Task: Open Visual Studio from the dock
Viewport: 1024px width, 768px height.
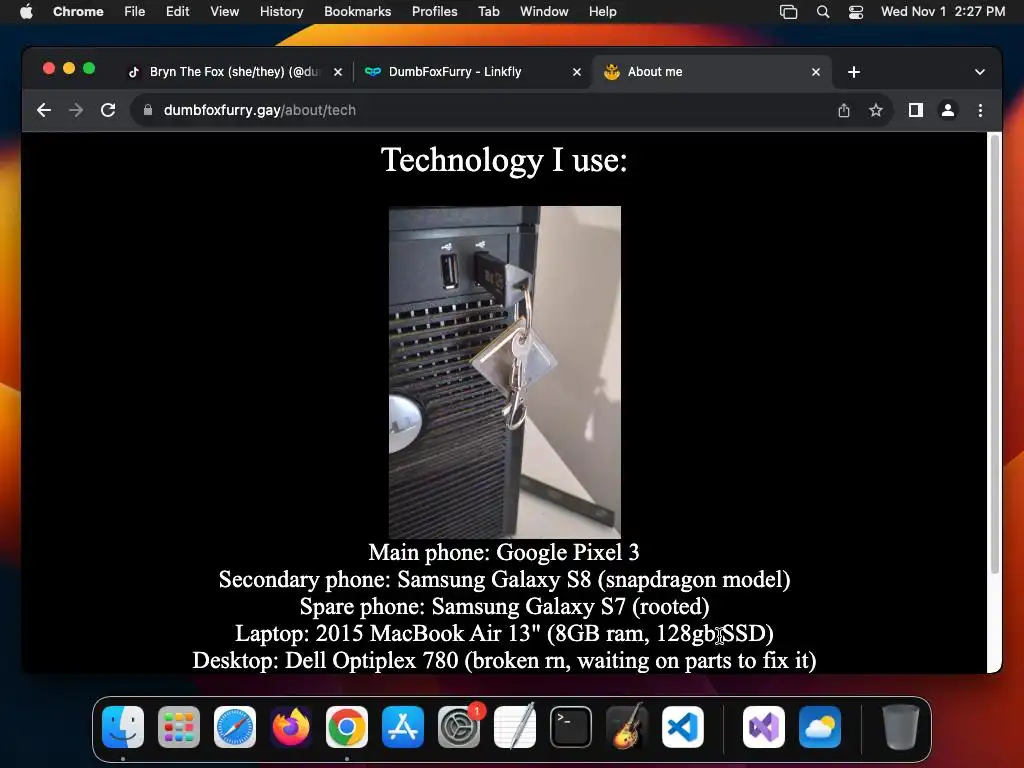Action: 764,727
